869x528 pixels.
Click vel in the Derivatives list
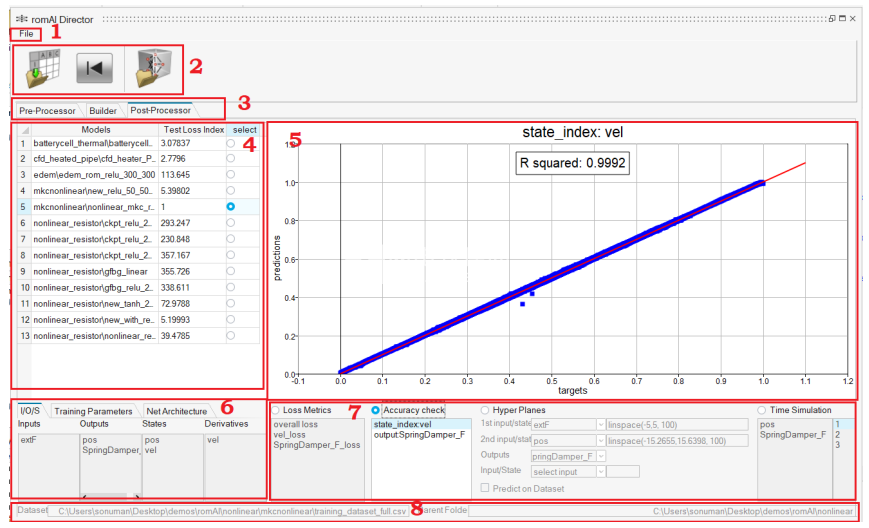(x=213, y=440)
